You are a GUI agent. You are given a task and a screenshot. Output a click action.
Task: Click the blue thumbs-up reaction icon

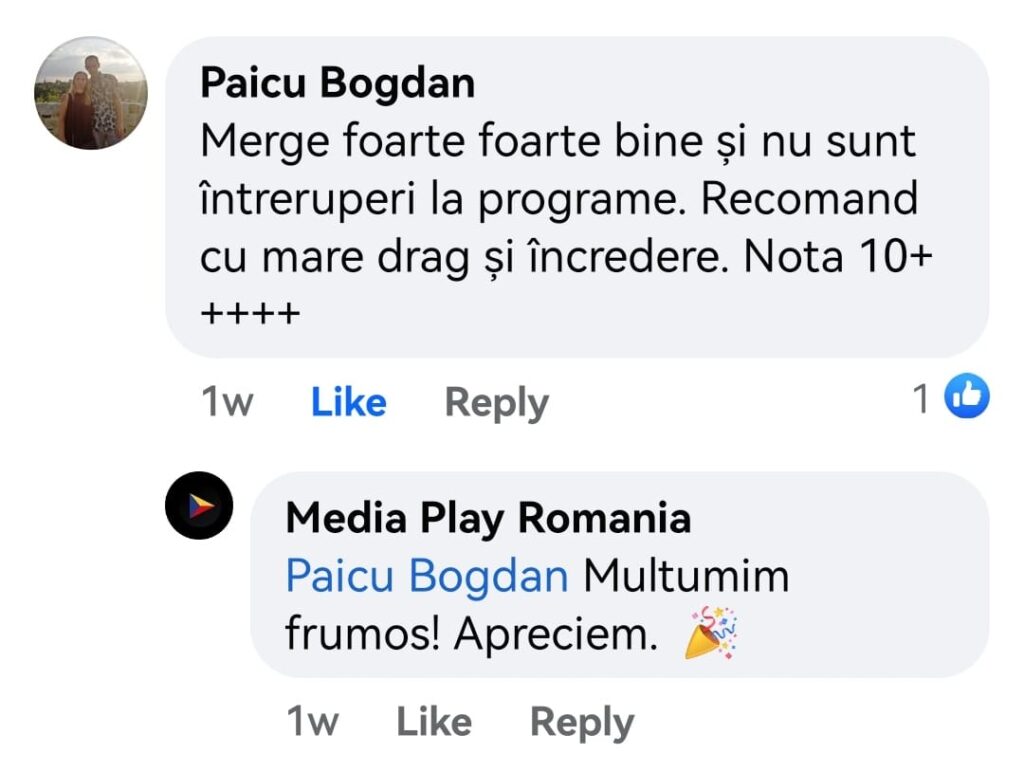(967, 398)
